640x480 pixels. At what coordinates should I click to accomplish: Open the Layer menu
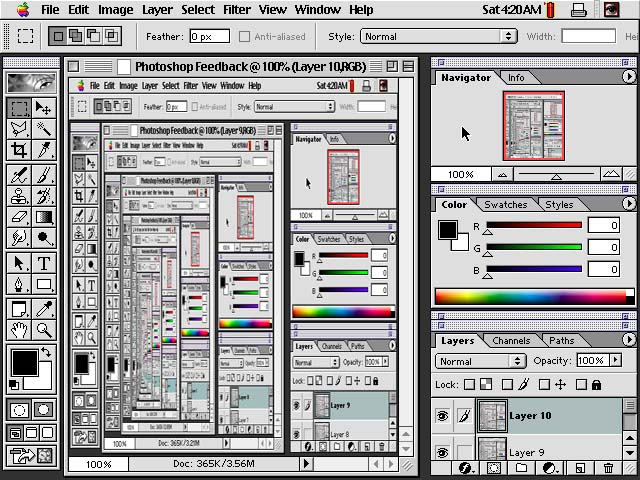(157, 9)
